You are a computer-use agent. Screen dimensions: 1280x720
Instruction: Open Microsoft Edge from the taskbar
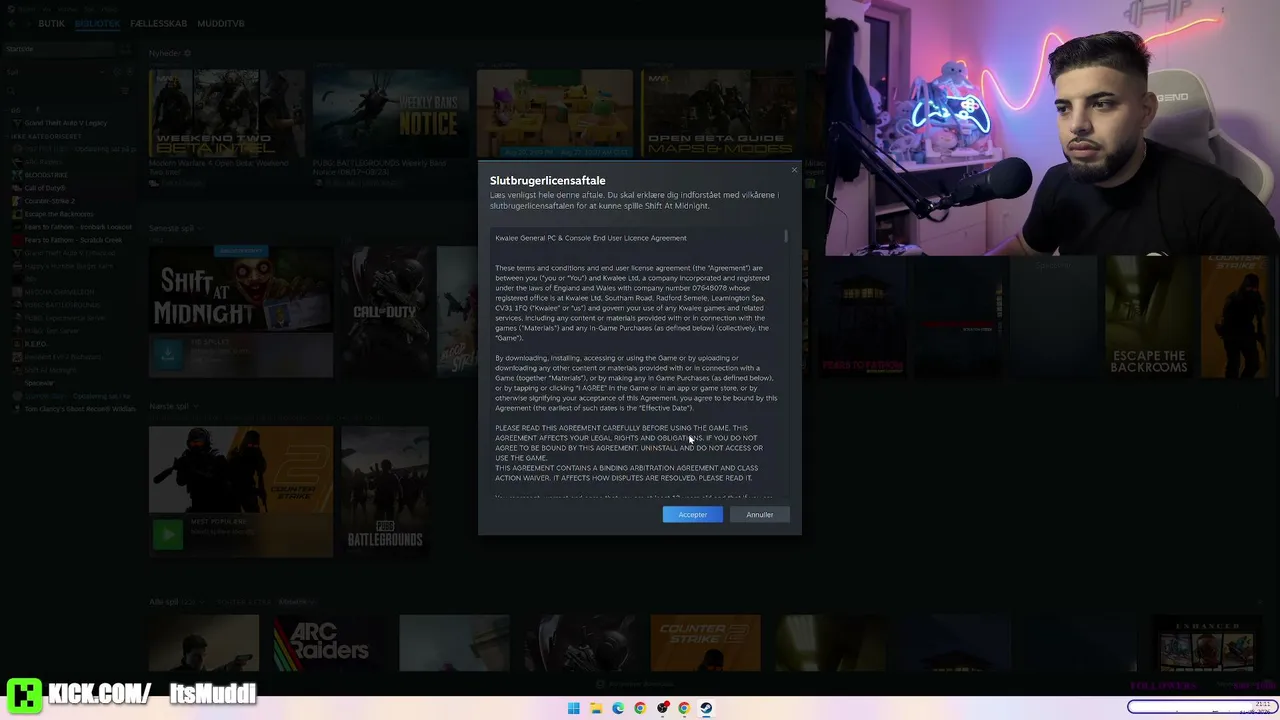point(618,708)
